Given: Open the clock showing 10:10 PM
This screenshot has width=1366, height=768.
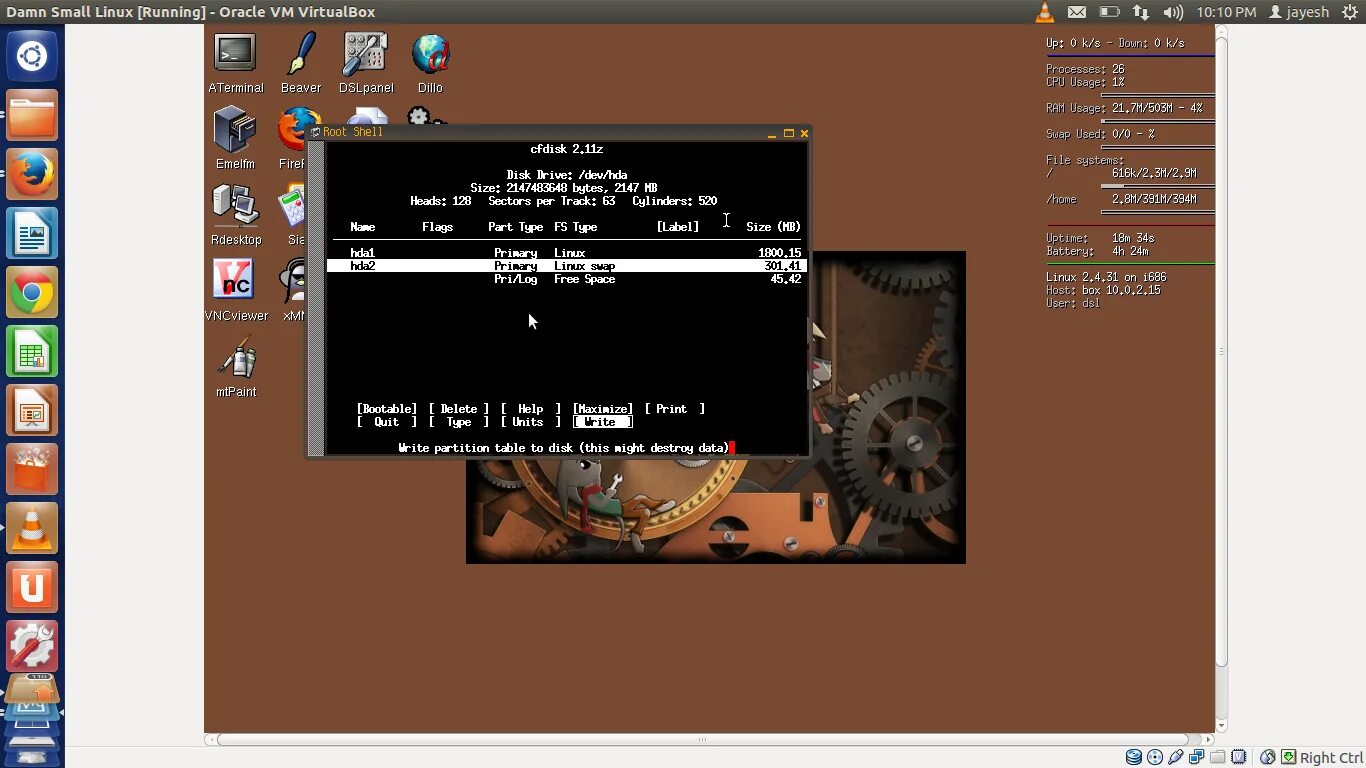Looking at the screenshot, I should [1226, 12].
